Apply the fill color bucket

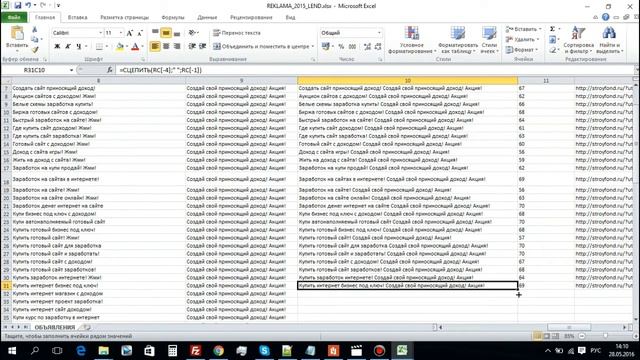tap(120, 47)
